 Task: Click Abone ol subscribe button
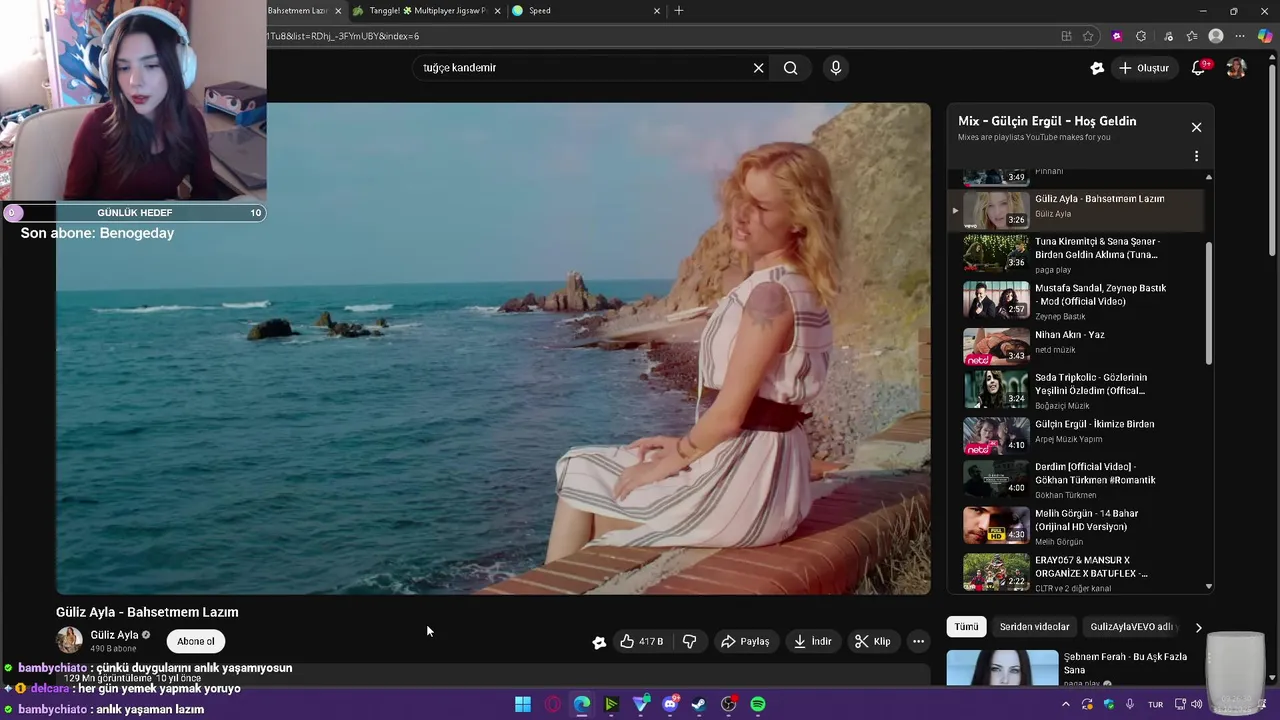click(196, 641)
